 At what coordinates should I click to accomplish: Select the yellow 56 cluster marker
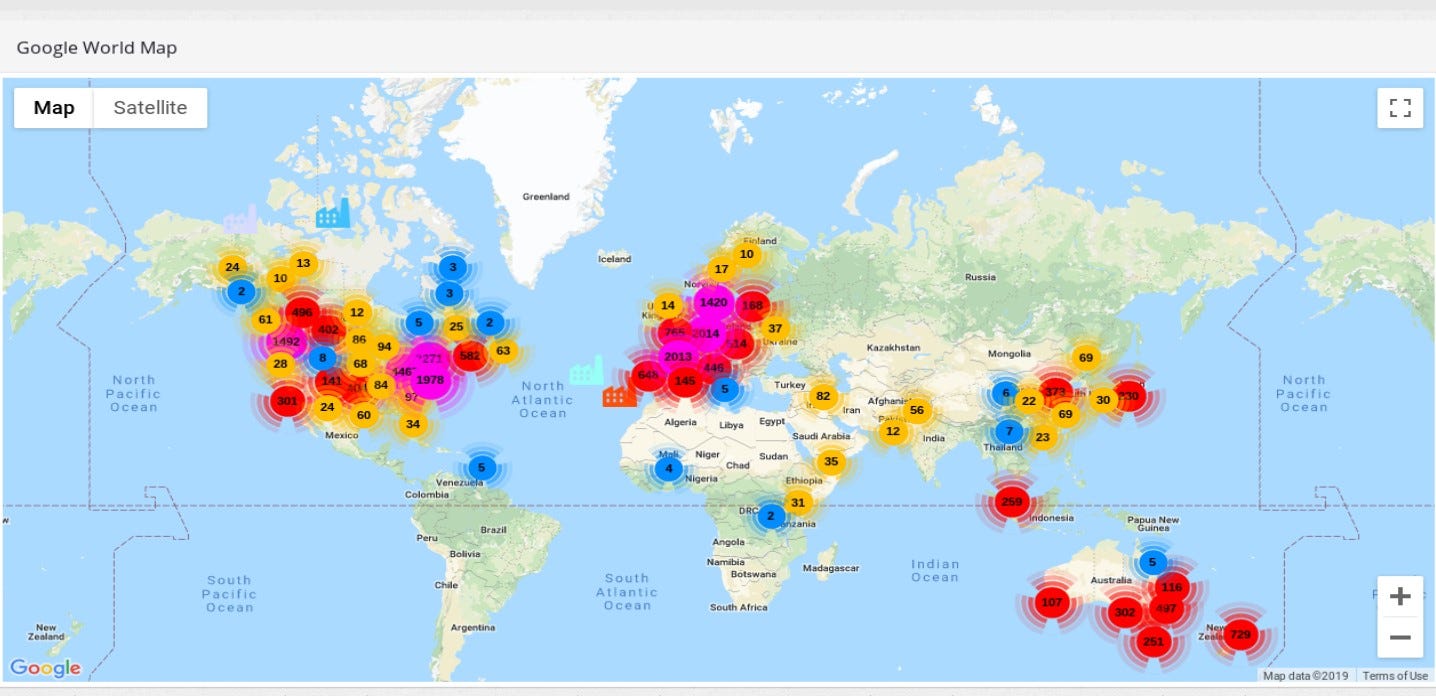pos(917,410)
